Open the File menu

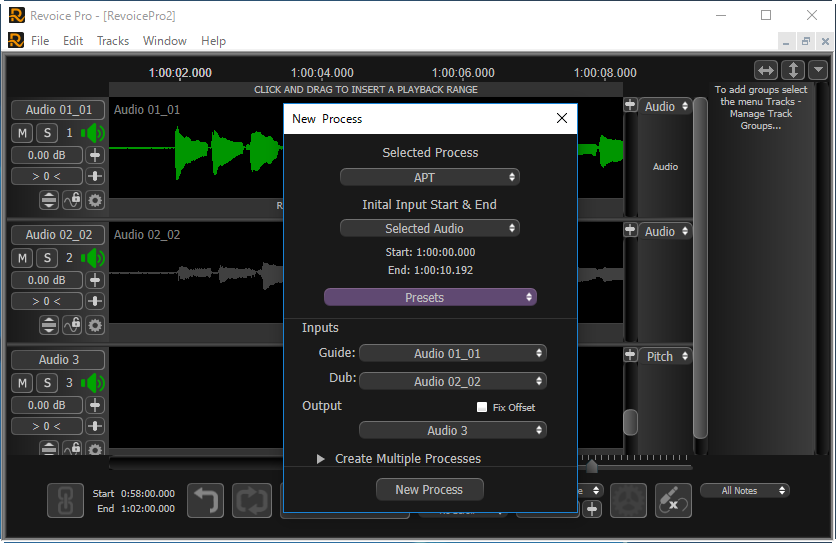pyautogui.click(x=40, y=41)
